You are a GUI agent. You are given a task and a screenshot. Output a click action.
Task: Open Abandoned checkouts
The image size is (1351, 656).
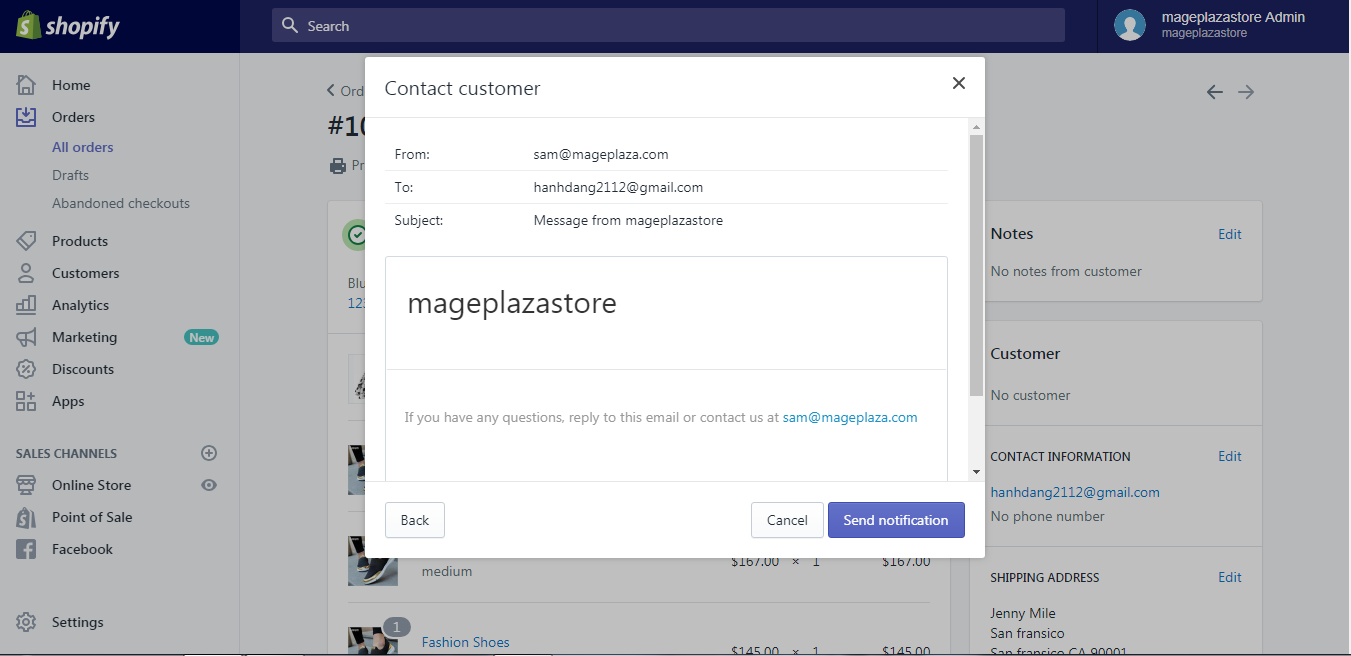[x=121, y=203]
